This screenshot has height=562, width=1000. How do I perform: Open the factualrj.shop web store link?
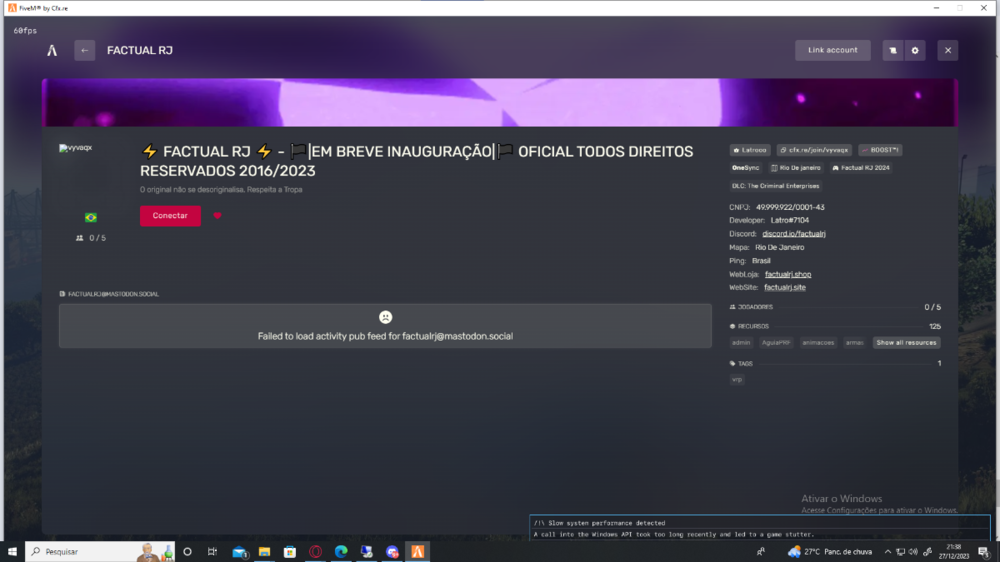coord(788,274)
